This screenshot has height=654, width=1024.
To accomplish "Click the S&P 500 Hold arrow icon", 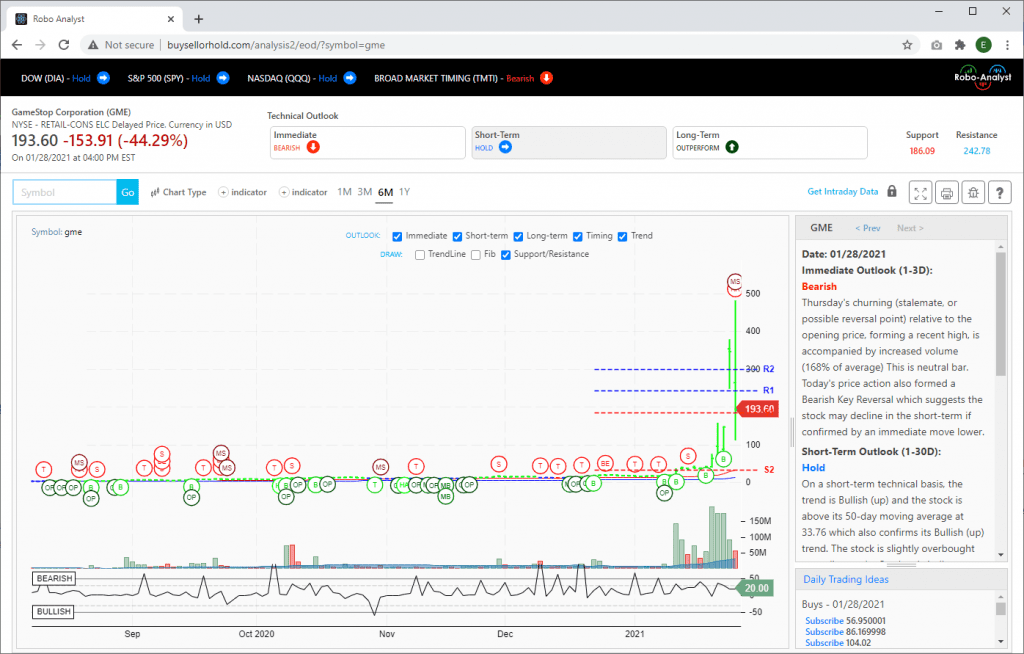I will (223, 78).
